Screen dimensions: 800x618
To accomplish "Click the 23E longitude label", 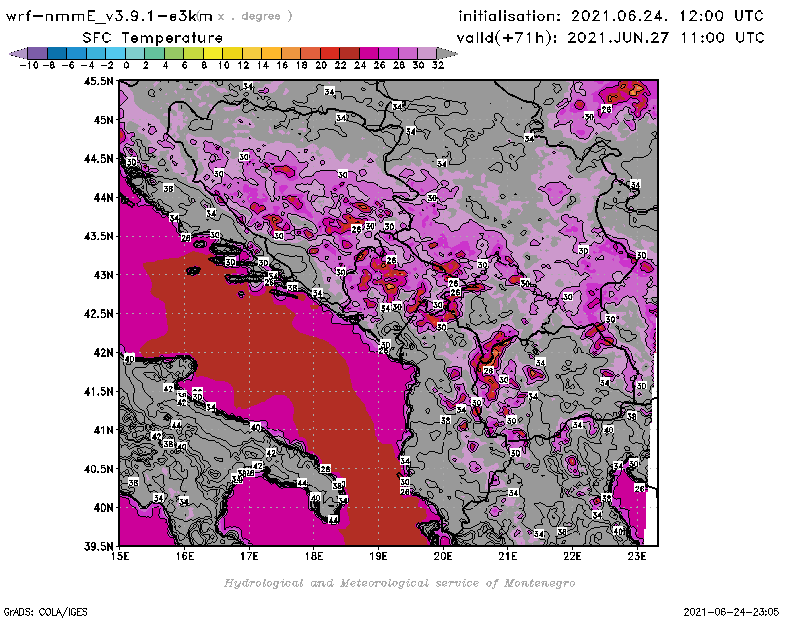I will [637, 556].
